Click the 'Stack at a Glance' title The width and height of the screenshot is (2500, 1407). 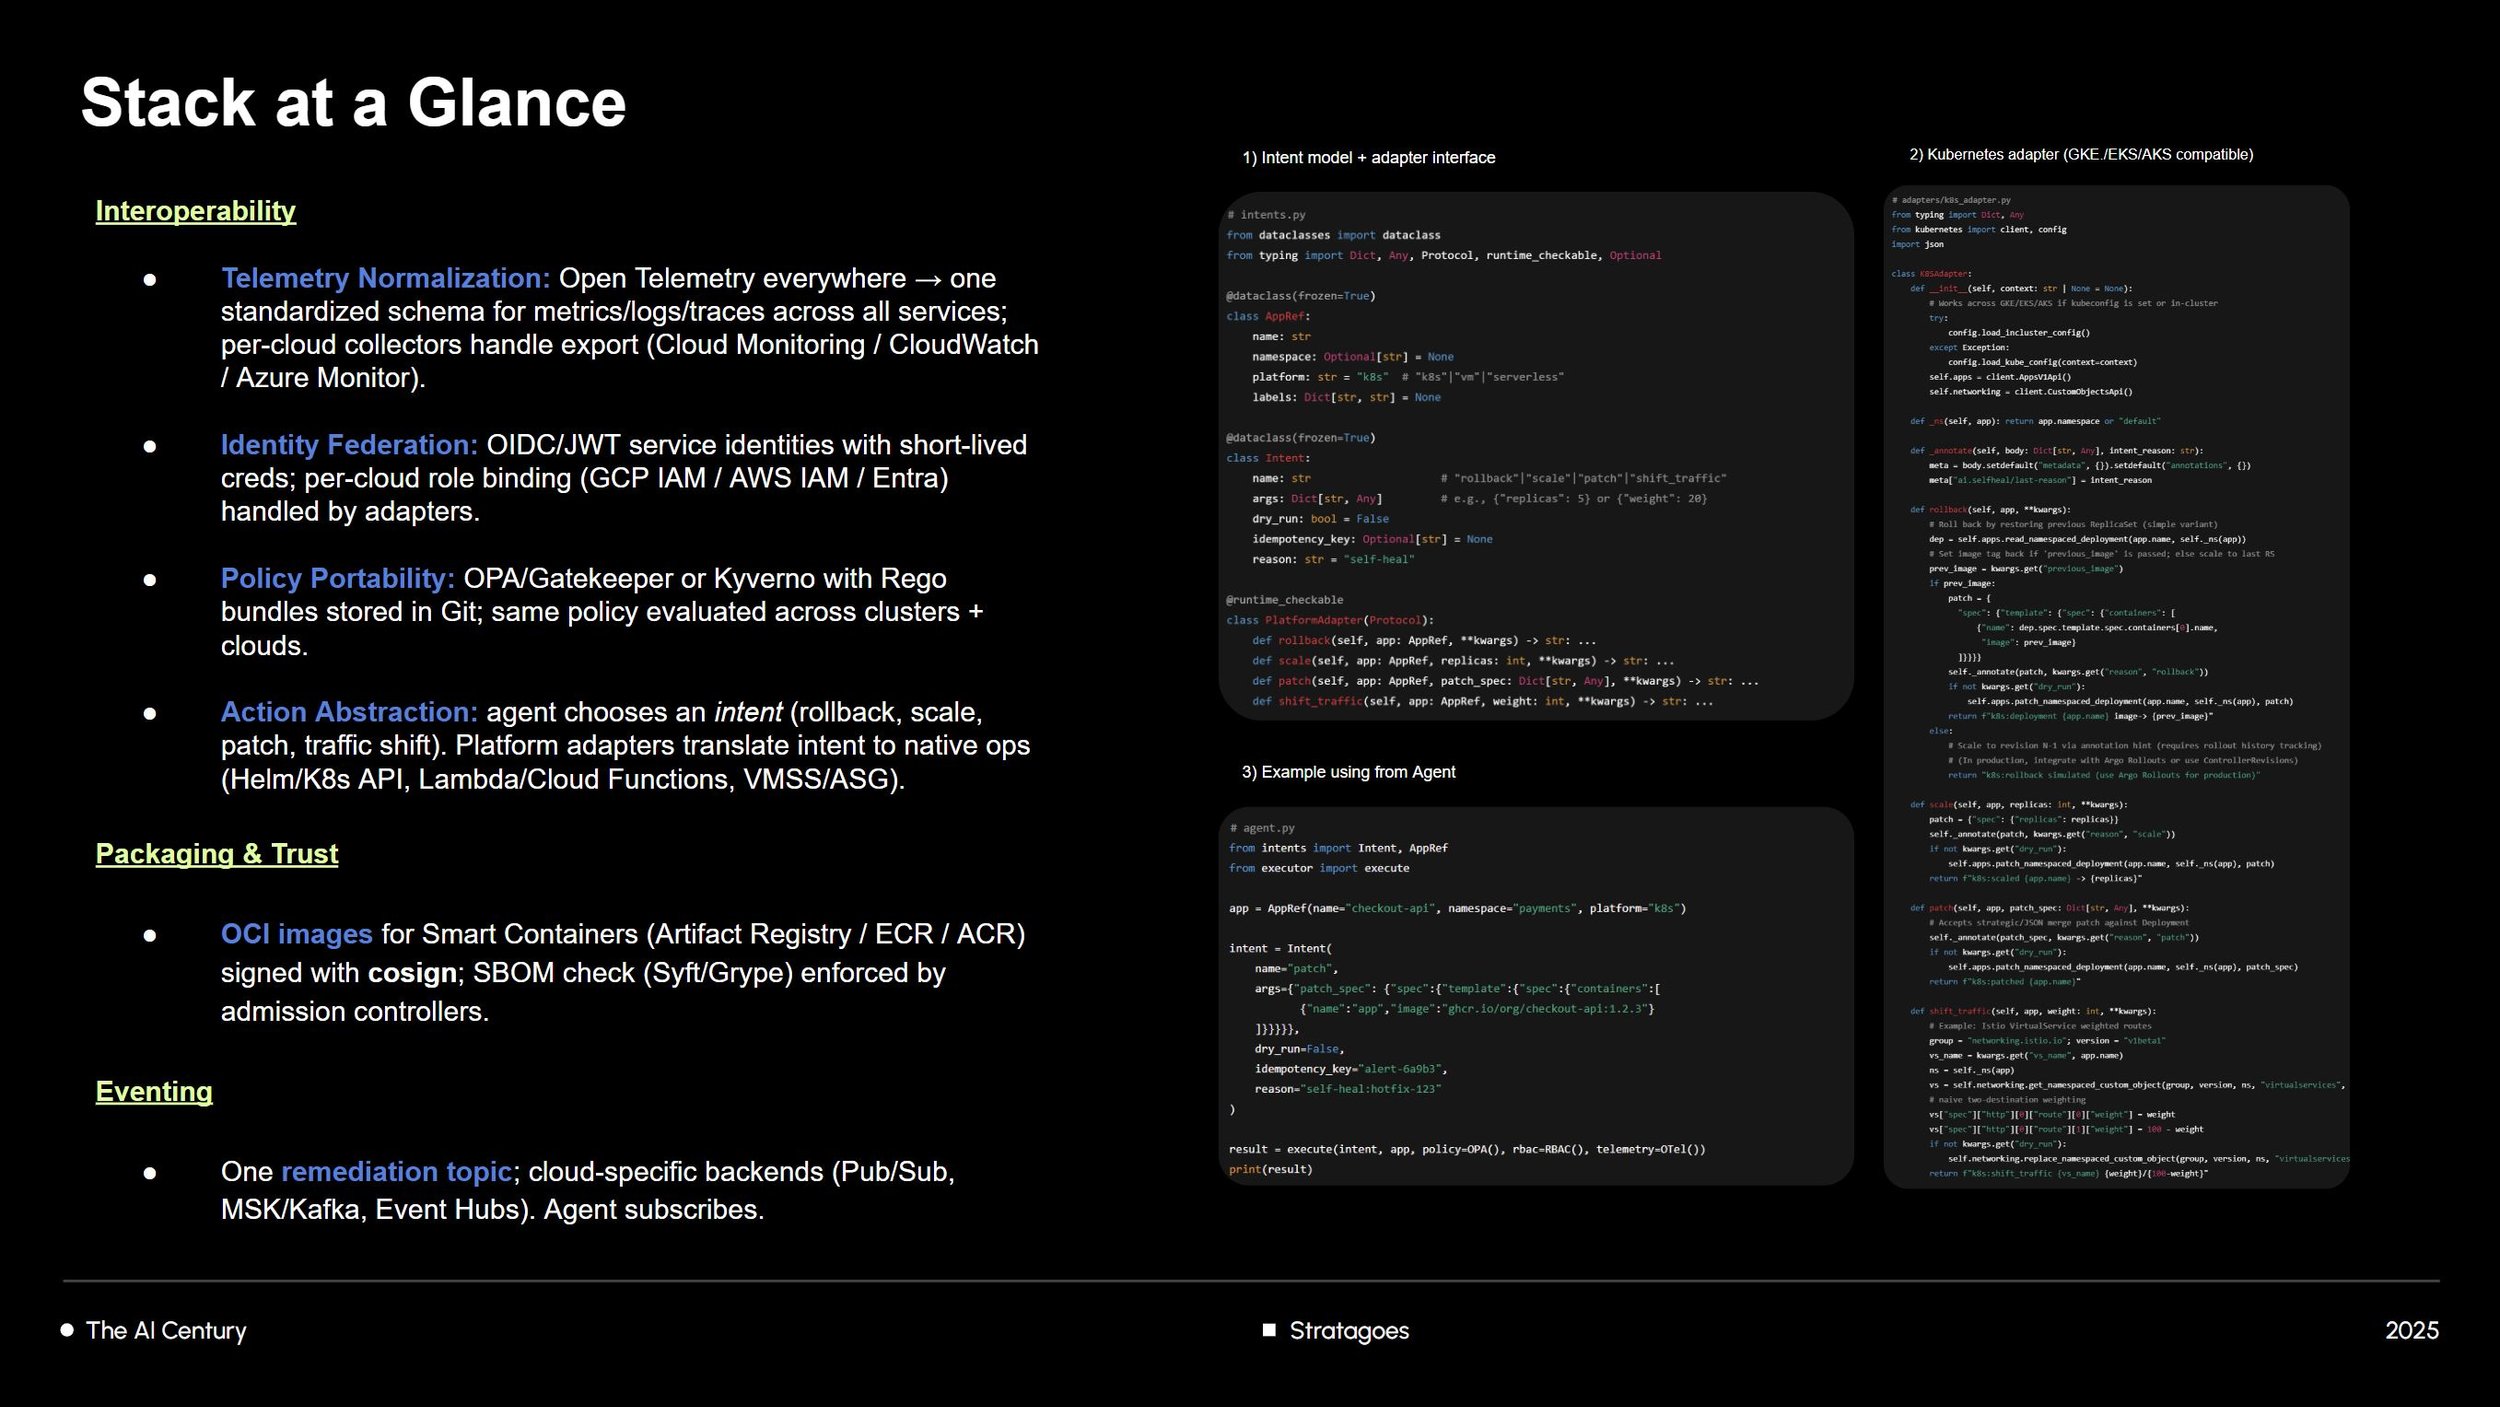pyautogui.click(x=353, y=103)
